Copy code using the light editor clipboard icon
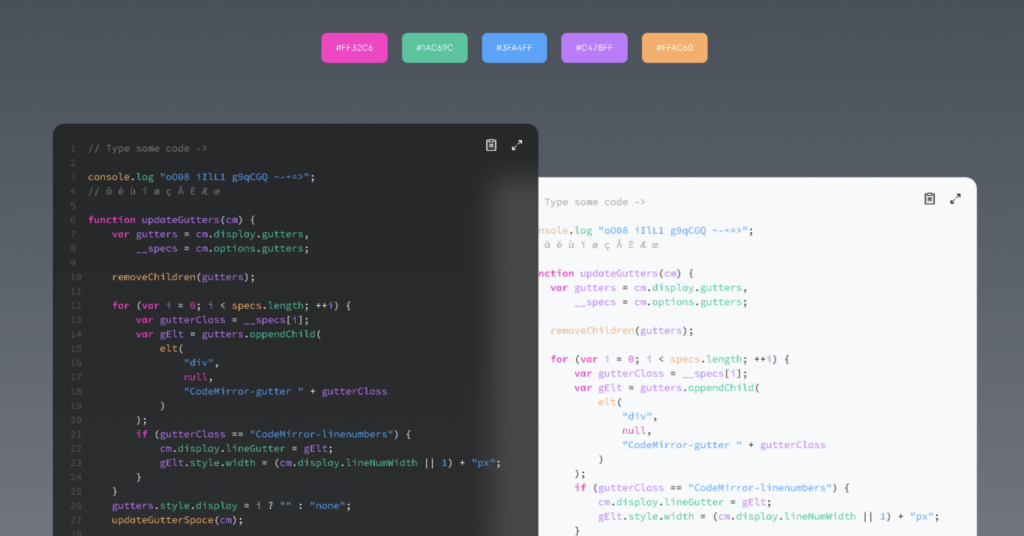This screenshot has height=536, width=1024. coord(929,199)
